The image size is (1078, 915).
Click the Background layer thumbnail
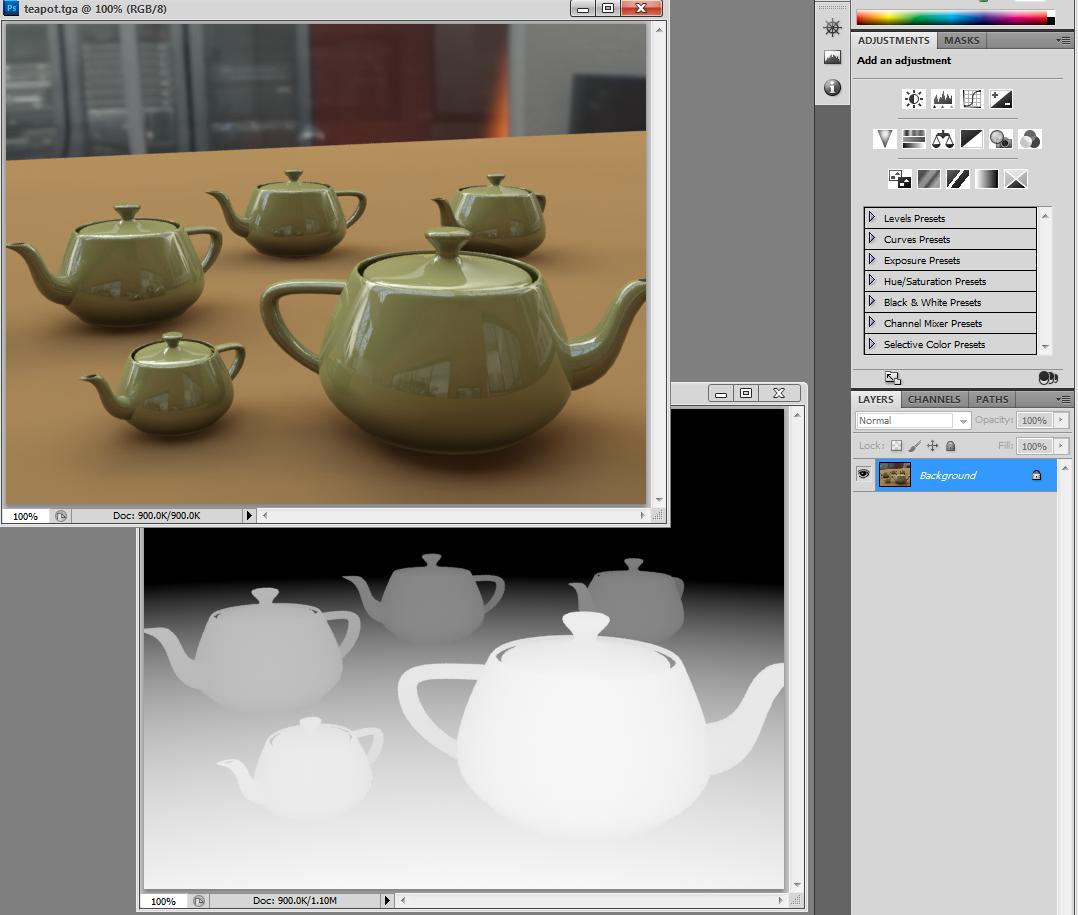pos(894,475)
